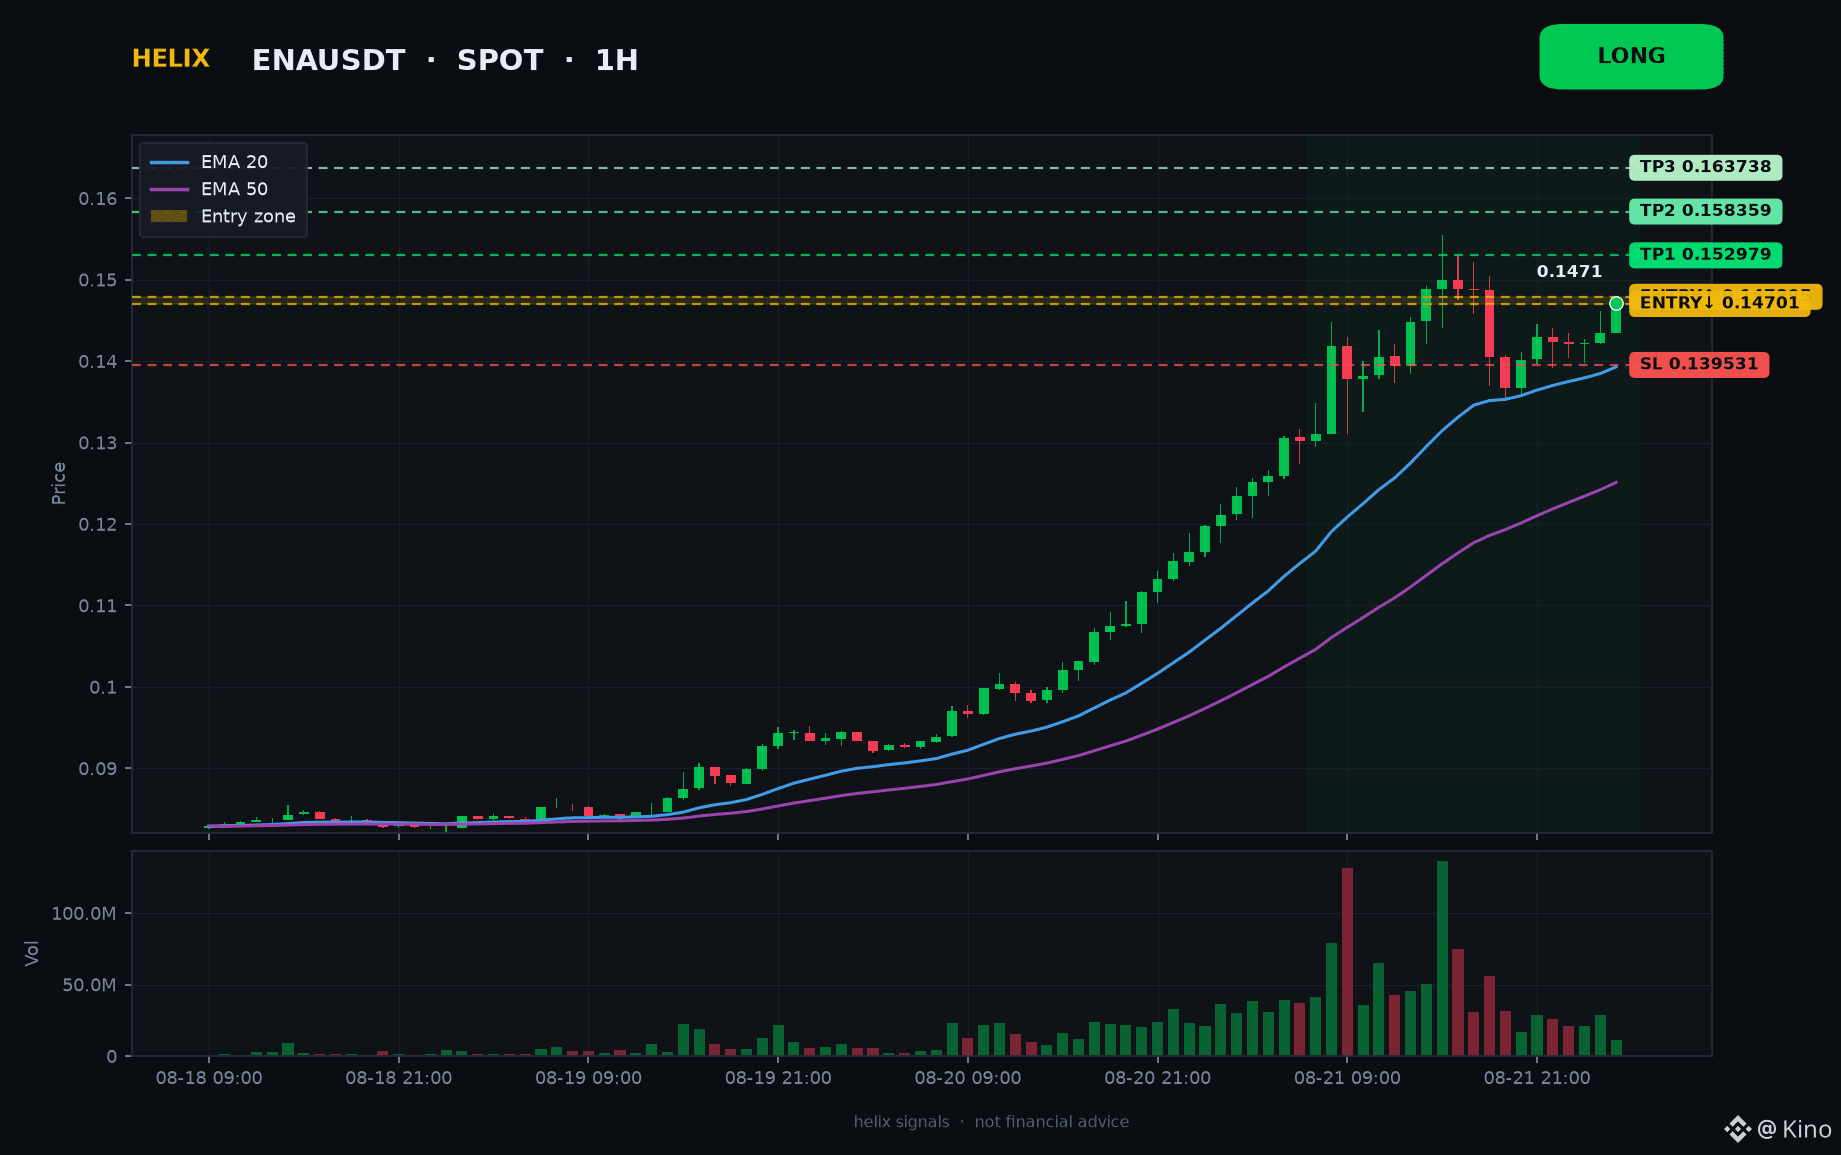Image resolution: width=1841 pixels, height=1155 pixels.
Task: Click the 0.13 price axis label
Action: click(x=98, y=443)
